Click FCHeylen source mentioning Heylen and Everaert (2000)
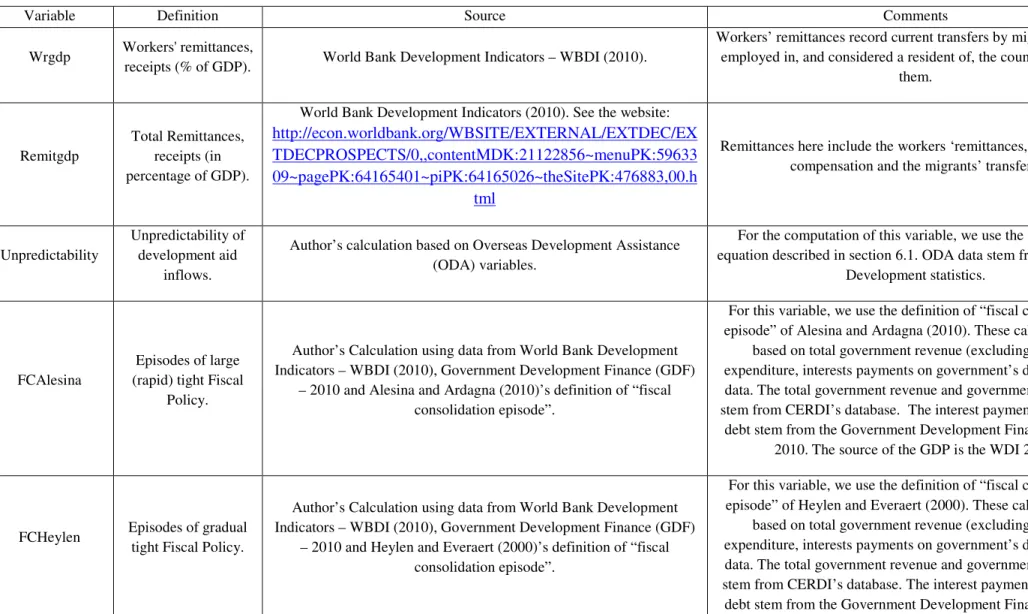This screenshot has width=1028, height=614. click(484, 537)
